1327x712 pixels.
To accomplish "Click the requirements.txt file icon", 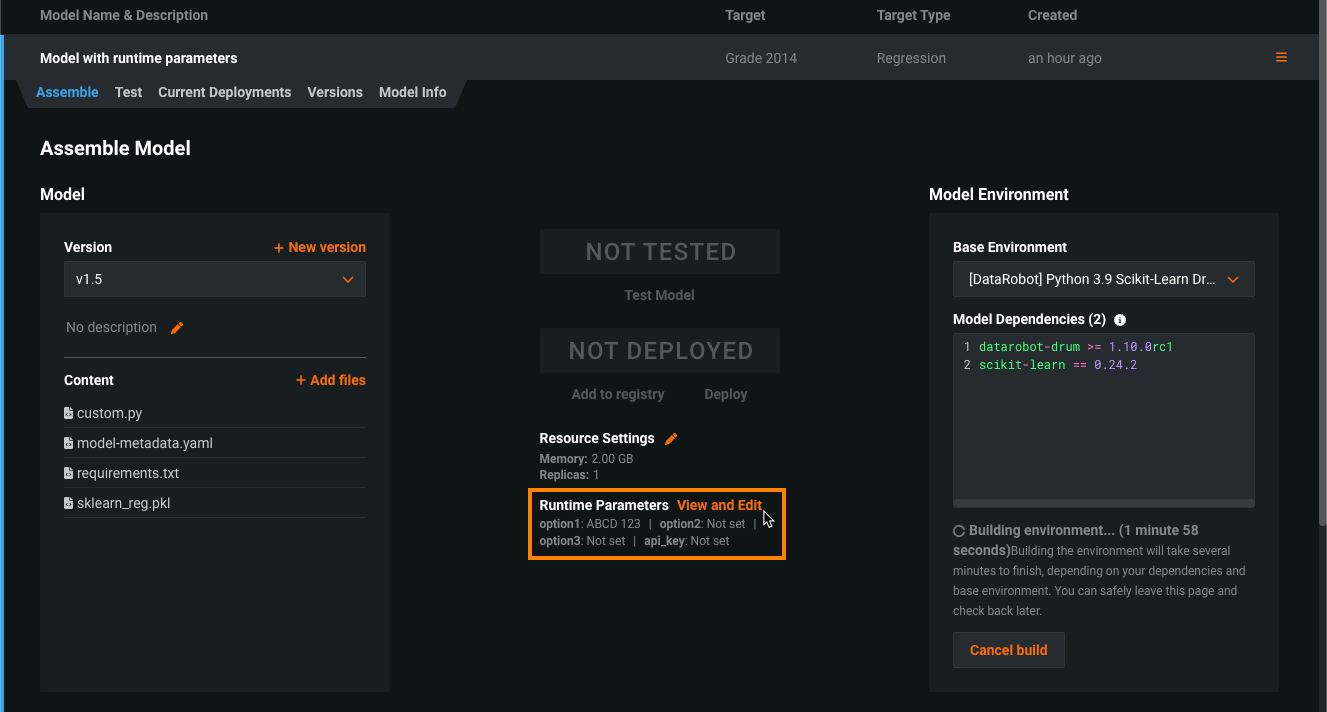I will coord(68,473).
